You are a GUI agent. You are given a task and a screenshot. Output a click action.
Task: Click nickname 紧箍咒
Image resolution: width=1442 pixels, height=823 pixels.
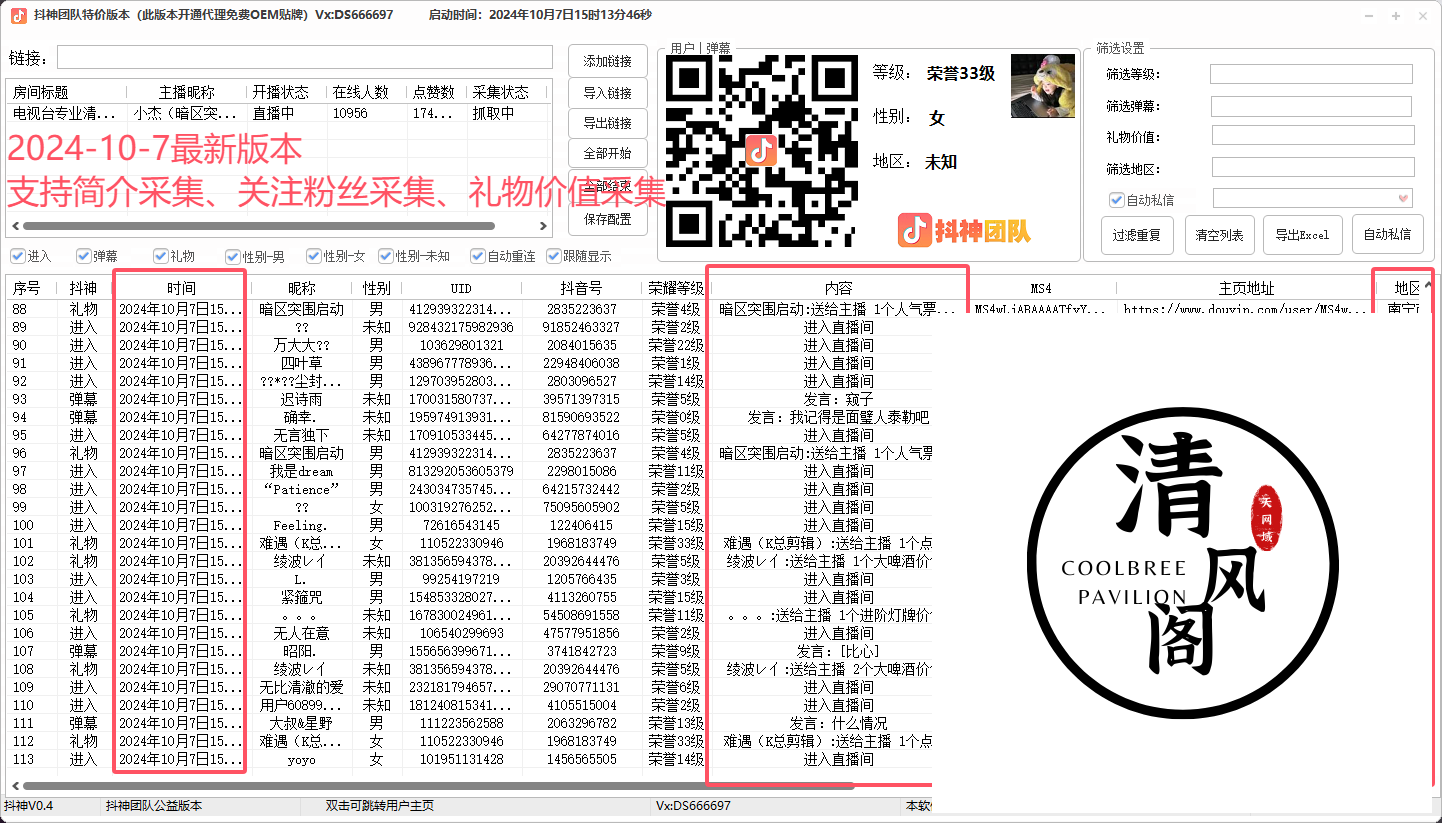(301, 597)
